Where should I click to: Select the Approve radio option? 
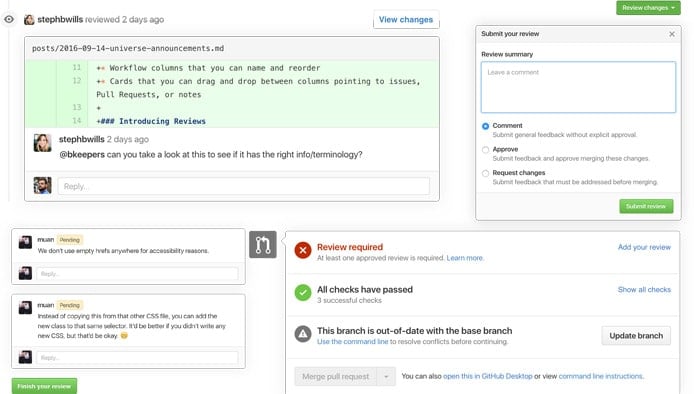tap(485, 150)
